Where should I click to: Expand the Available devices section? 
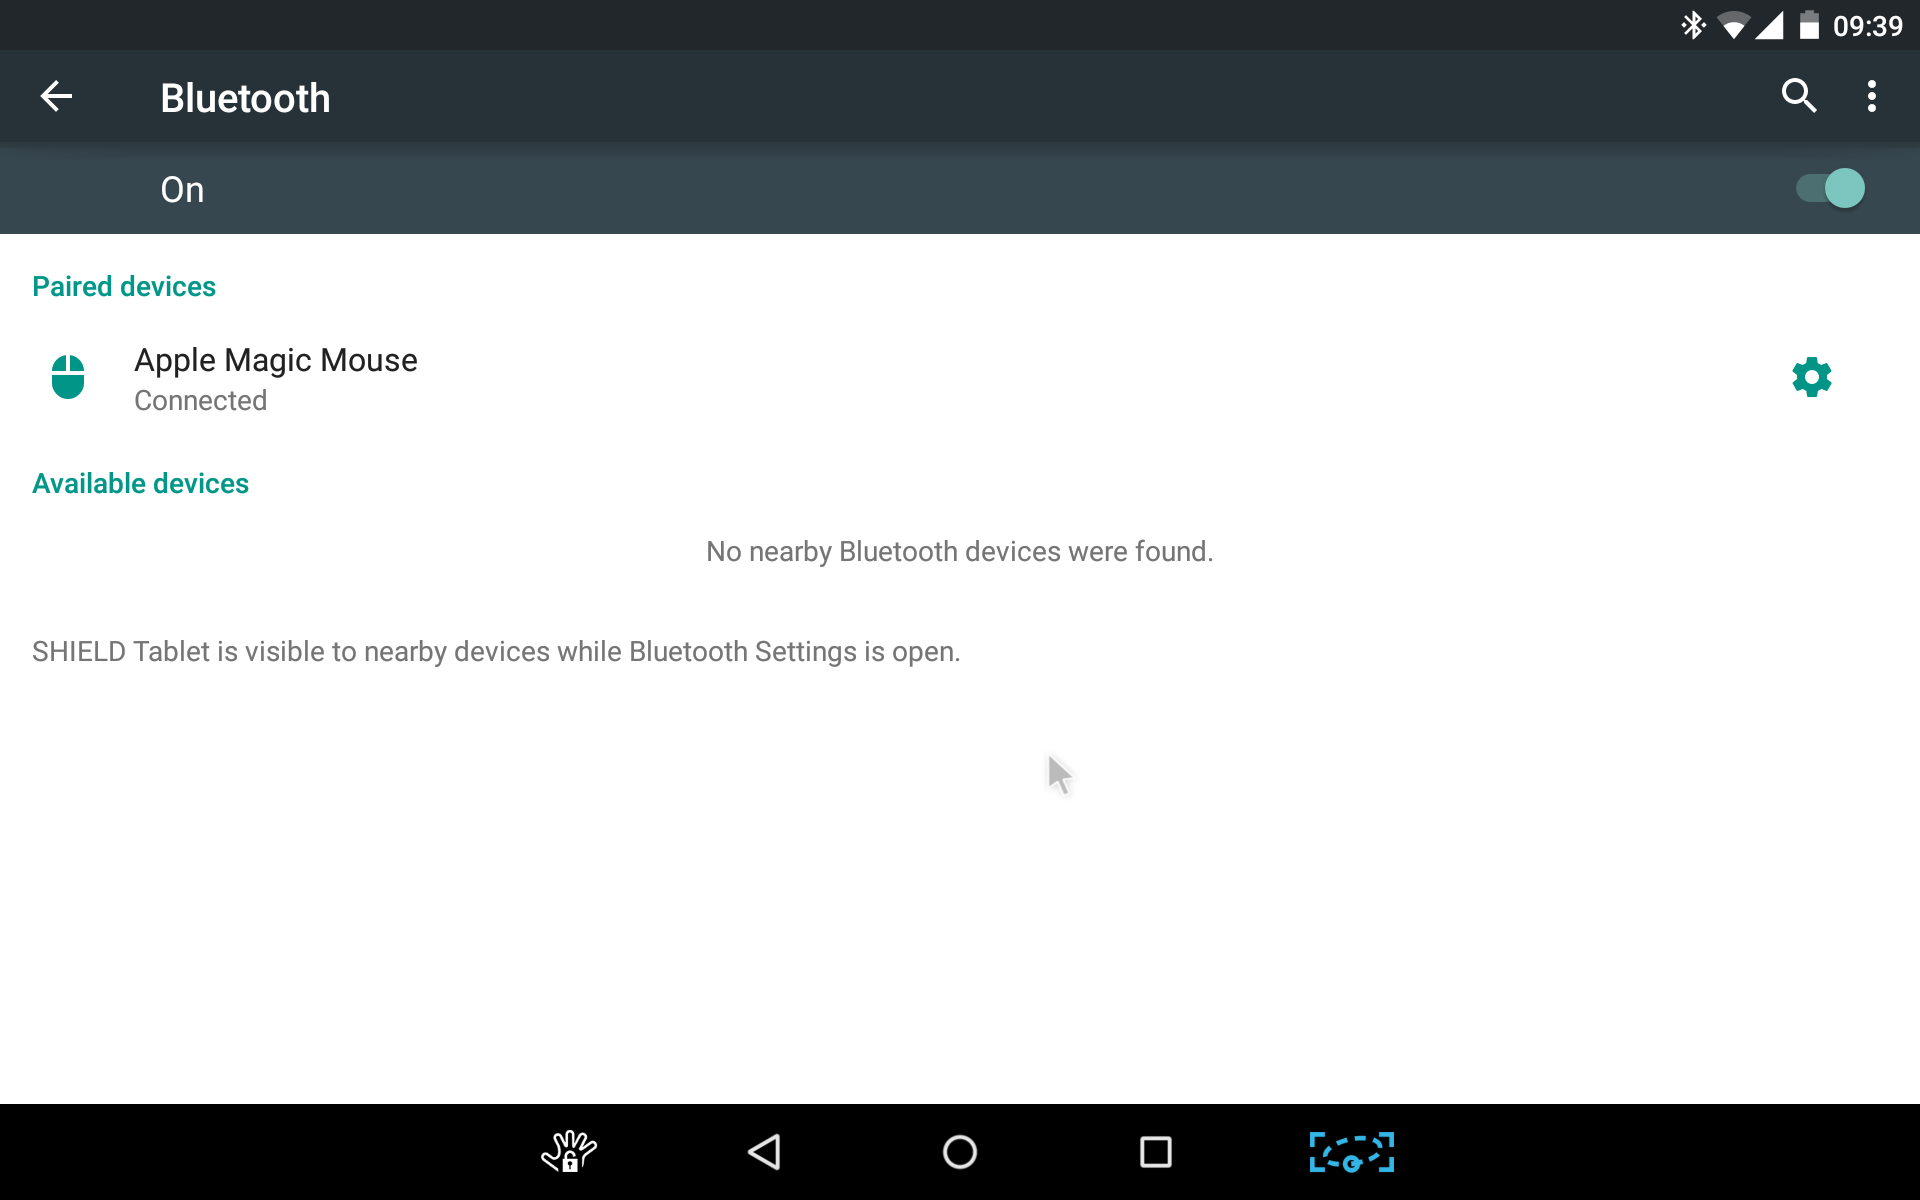138,481
